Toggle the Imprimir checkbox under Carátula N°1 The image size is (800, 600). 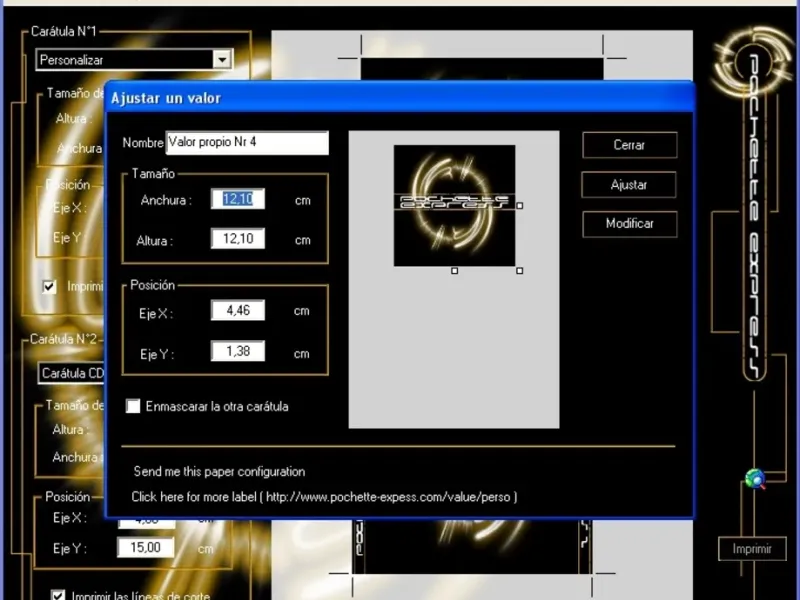coord(49,287)
